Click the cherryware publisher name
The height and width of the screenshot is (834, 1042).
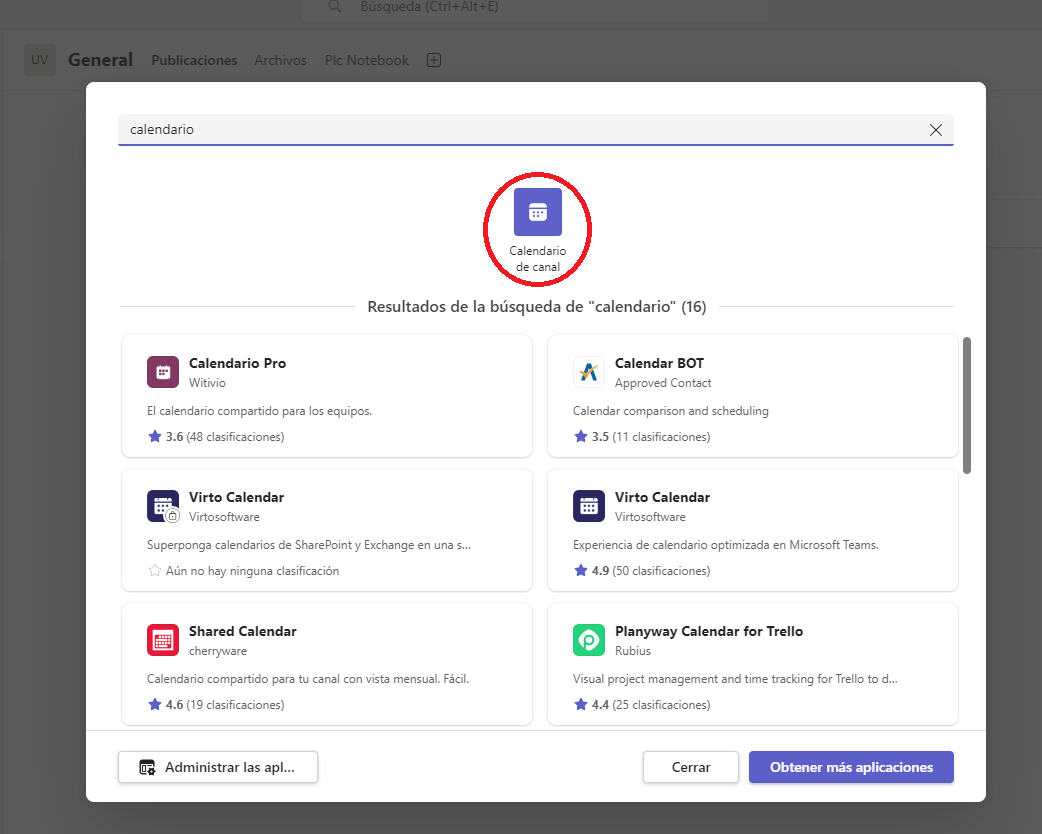tap(218, 651)
